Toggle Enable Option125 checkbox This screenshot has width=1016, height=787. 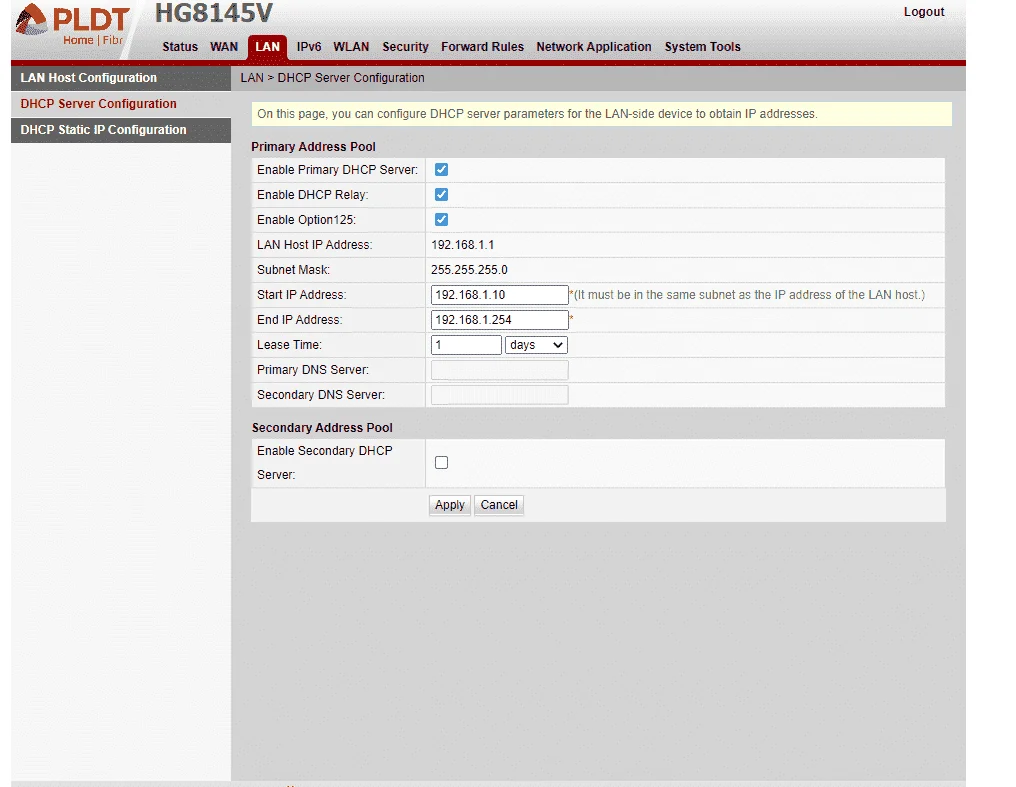pyautogui.click(x=441, y=220)
